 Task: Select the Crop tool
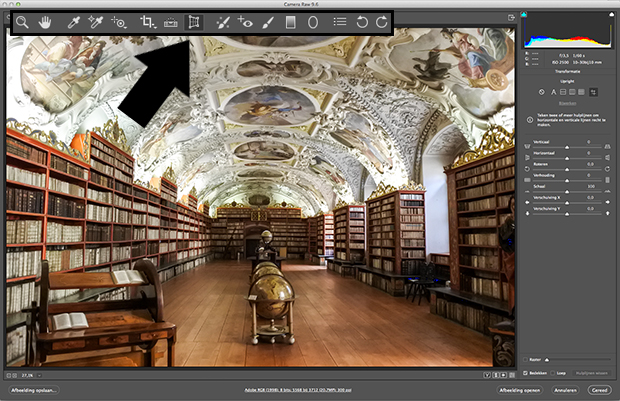coord(148,23)
